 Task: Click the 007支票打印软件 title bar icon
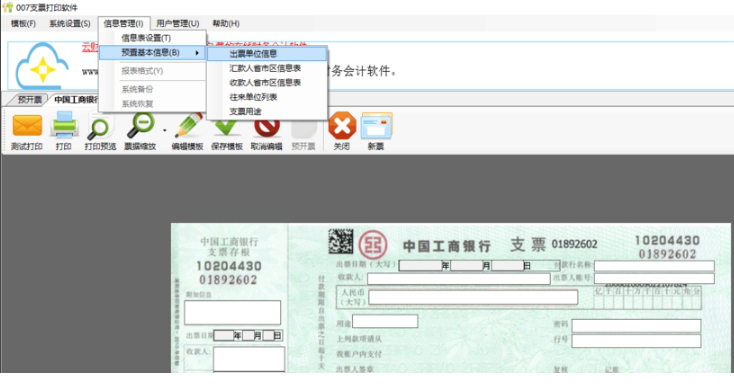point(7,7)
